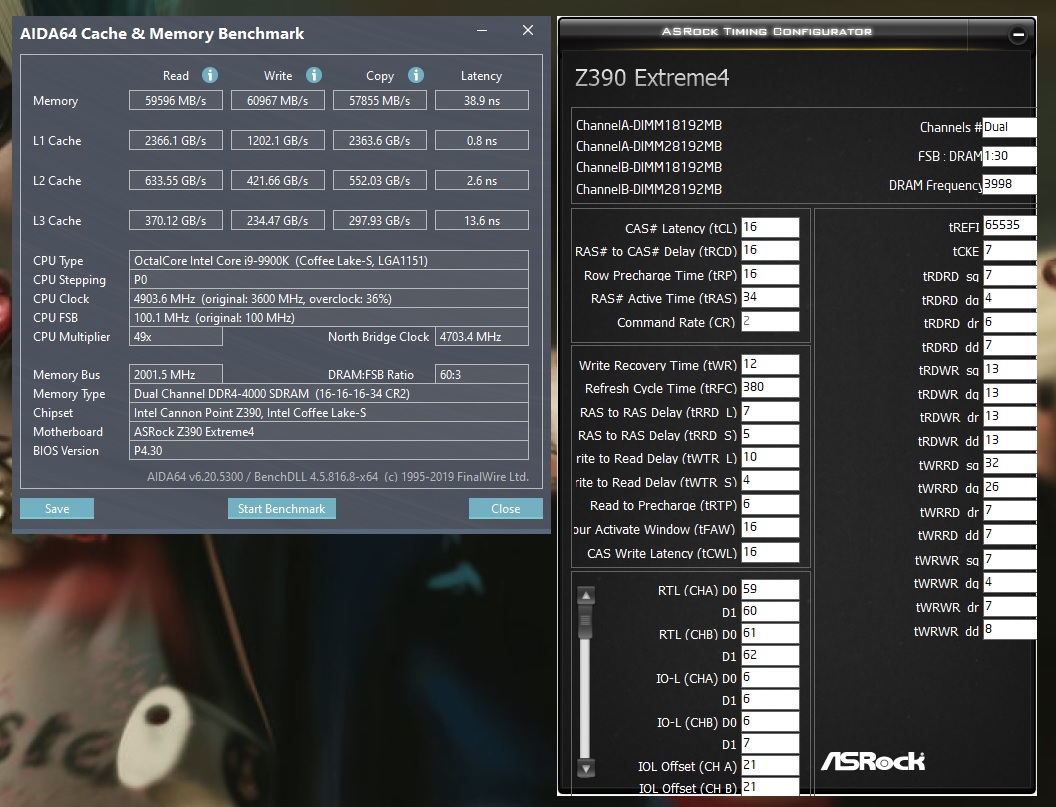Click ChannelA-DIMM1 8192MB entry
Screen dimensions: 1056x807
pos(649,125)
